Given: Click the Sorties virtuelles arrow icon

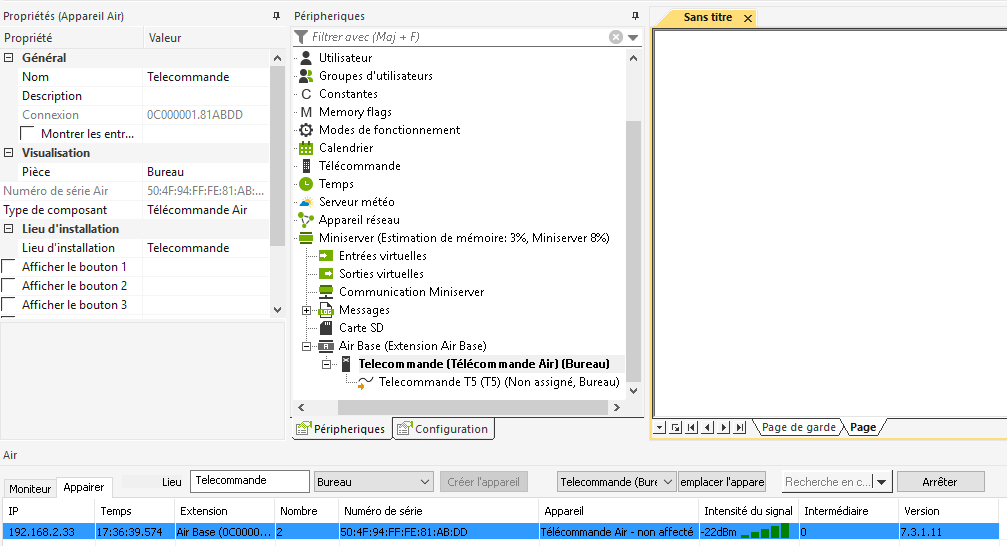Looking at the screenshot, I should click(326, 274).
